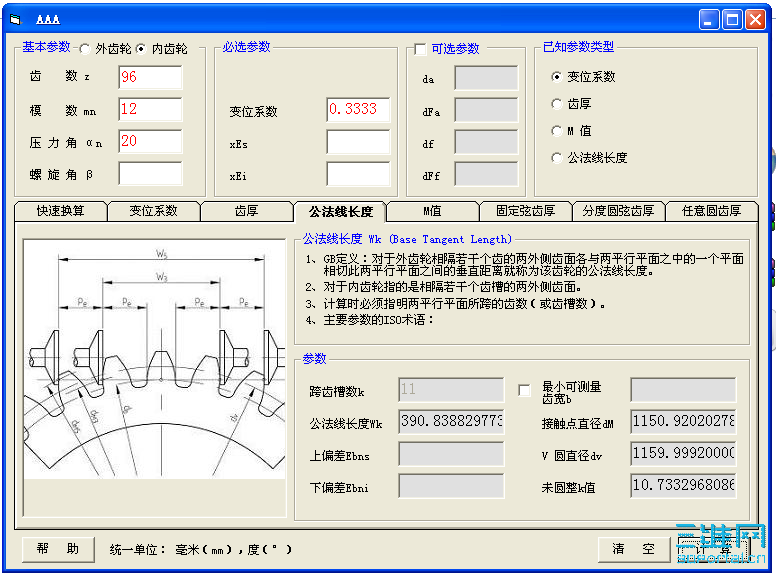Open the 变位系数 tab
This screenshot has width=776, height=574.
coord(153,211)
